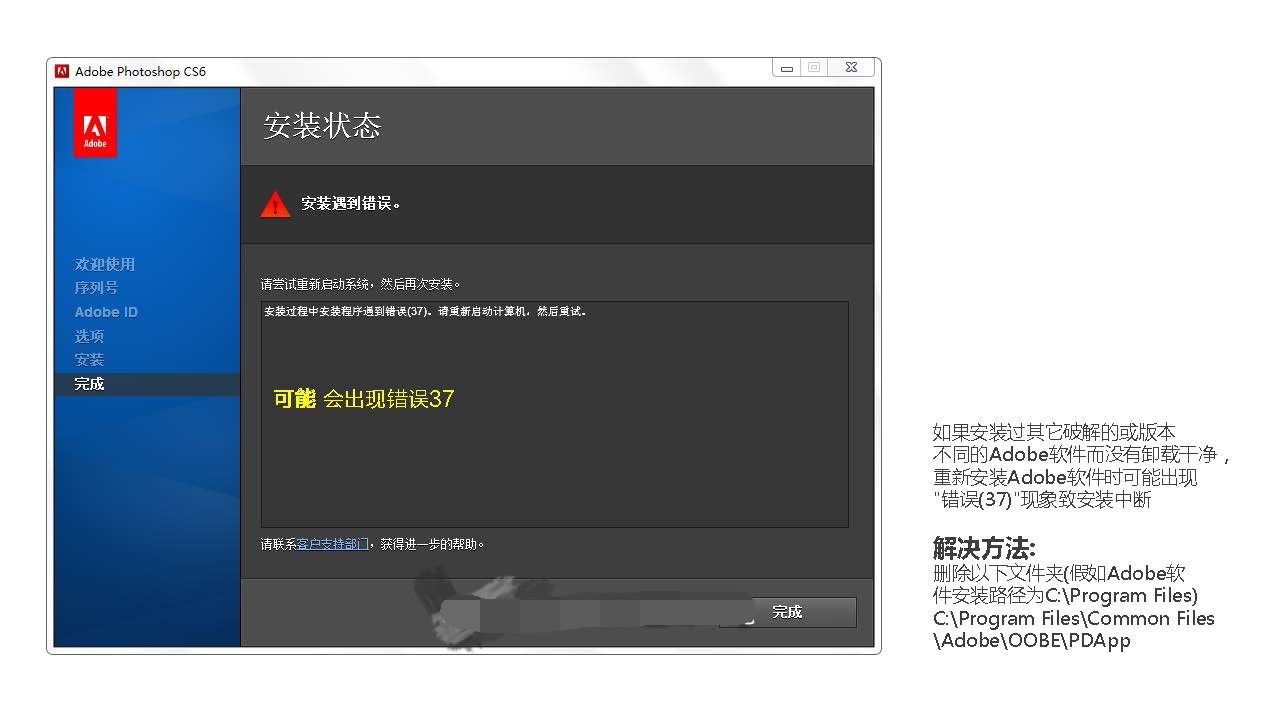The height and width of the screenshot is (720, 1280).
Task: Click the 解决方法 heading text
Action: [x=983, y=548]
